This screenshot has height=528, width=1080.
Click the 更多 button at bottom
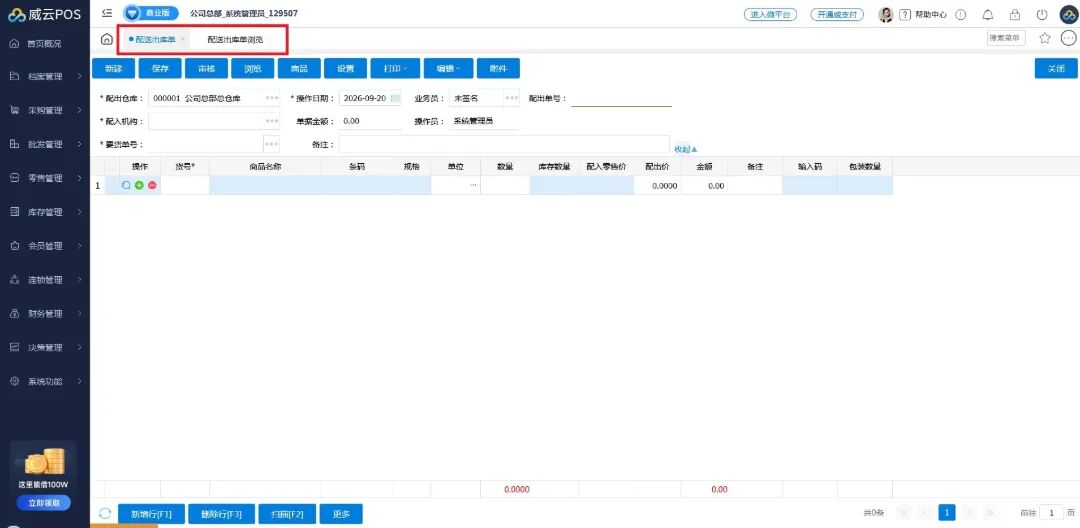(341, 514)
